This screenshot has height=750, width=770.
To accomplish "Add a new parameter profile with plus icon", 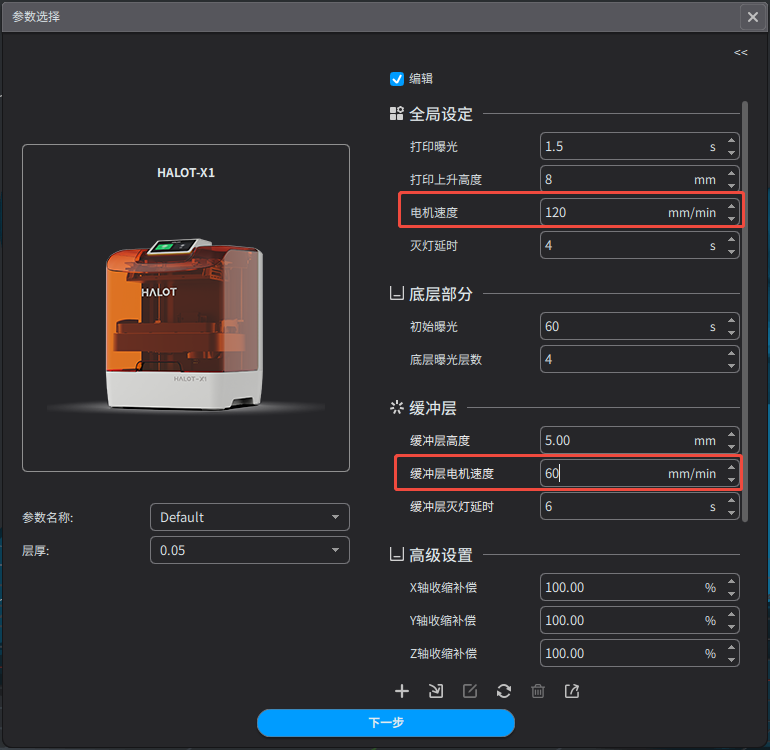I will pyautogui.click(x=402, y=691).
